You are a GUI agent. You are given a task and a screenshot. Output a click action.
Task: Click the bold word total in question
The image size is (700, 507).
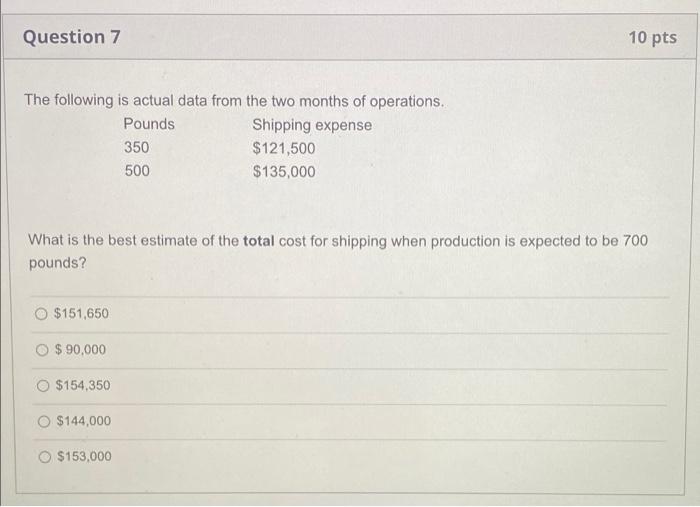[x=260, y=241]
